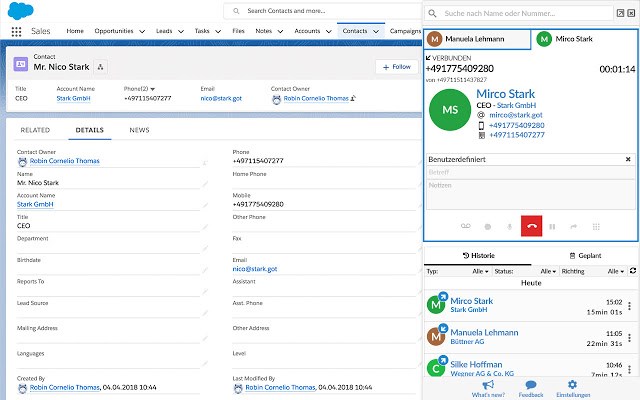Click the MS avatar in the call panel
The height and width of the screenshot is (400, 640).
pos(450,110)
